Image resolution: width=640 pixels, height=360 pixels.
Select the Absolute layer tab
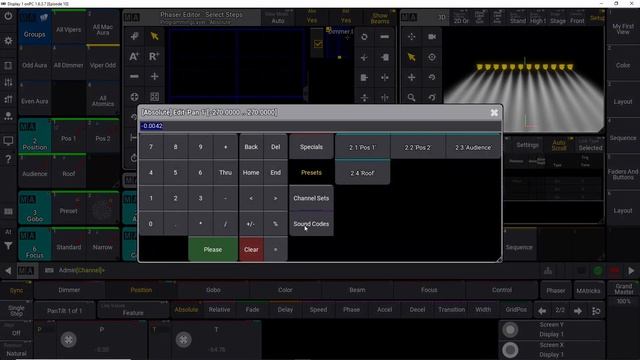click(x=186, y=310)
